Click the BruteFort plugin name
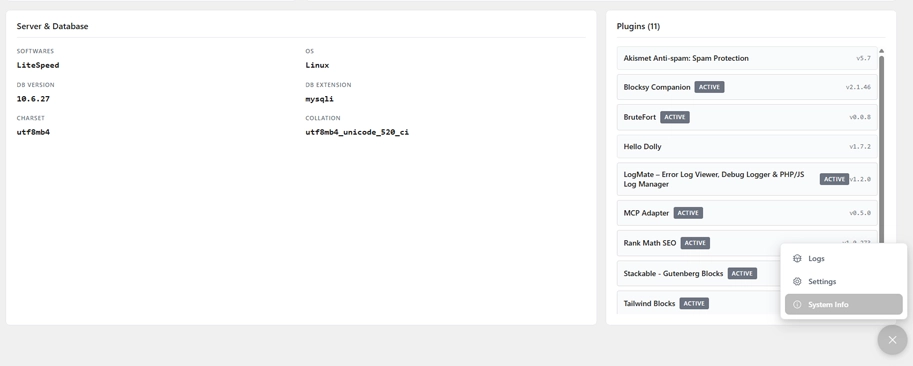913x366 pixels. [639, 117]
